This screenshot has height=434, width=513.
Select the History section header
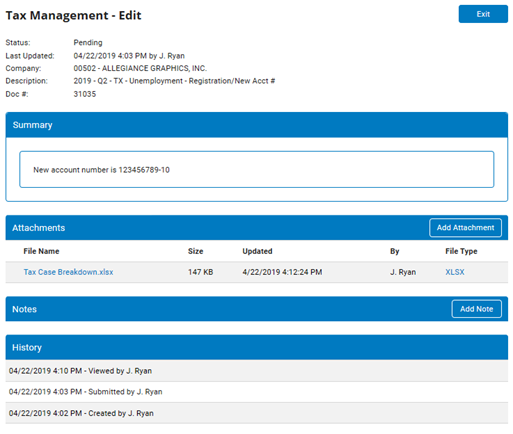coord(257,347)
